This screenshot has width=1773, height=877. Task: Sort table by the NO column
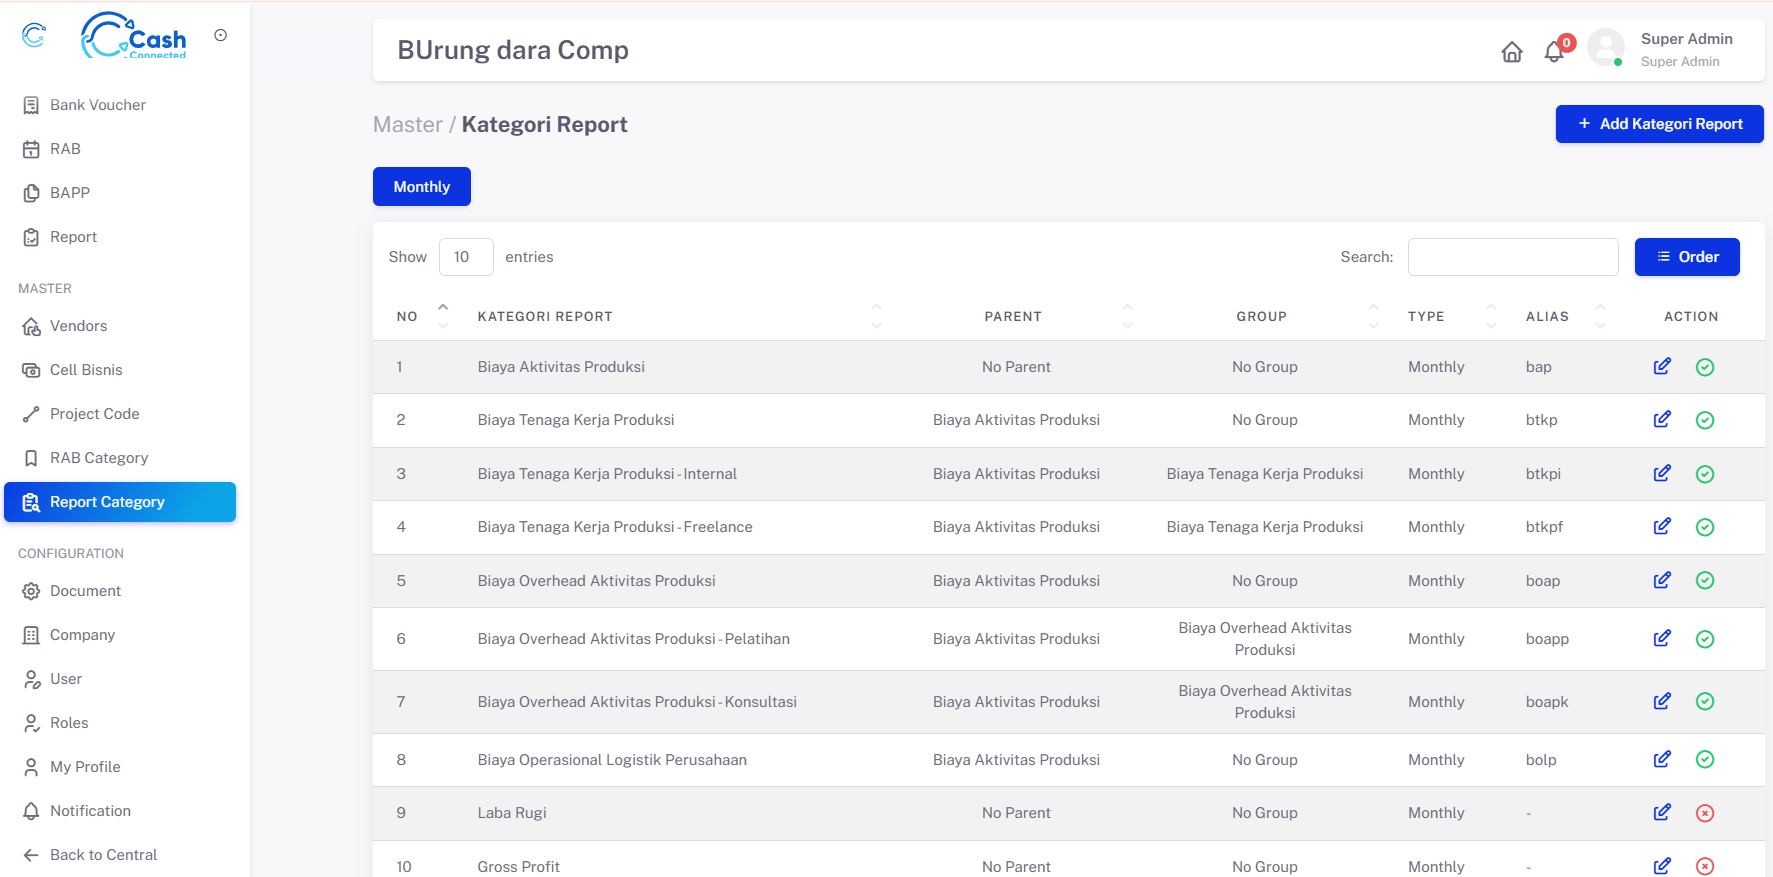(443, 316)
